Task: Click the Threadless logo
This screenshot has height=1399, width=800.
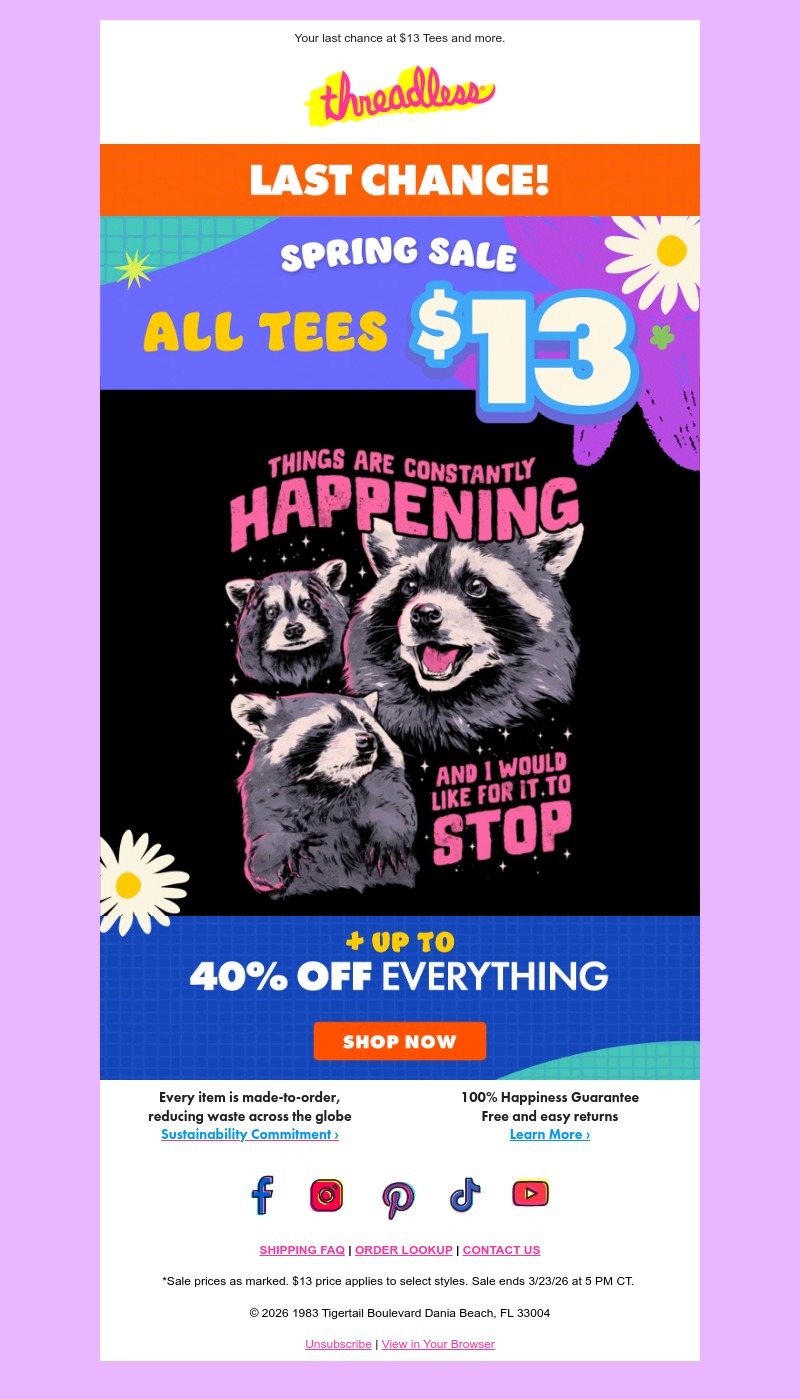Action: click(x=400, y=96)
